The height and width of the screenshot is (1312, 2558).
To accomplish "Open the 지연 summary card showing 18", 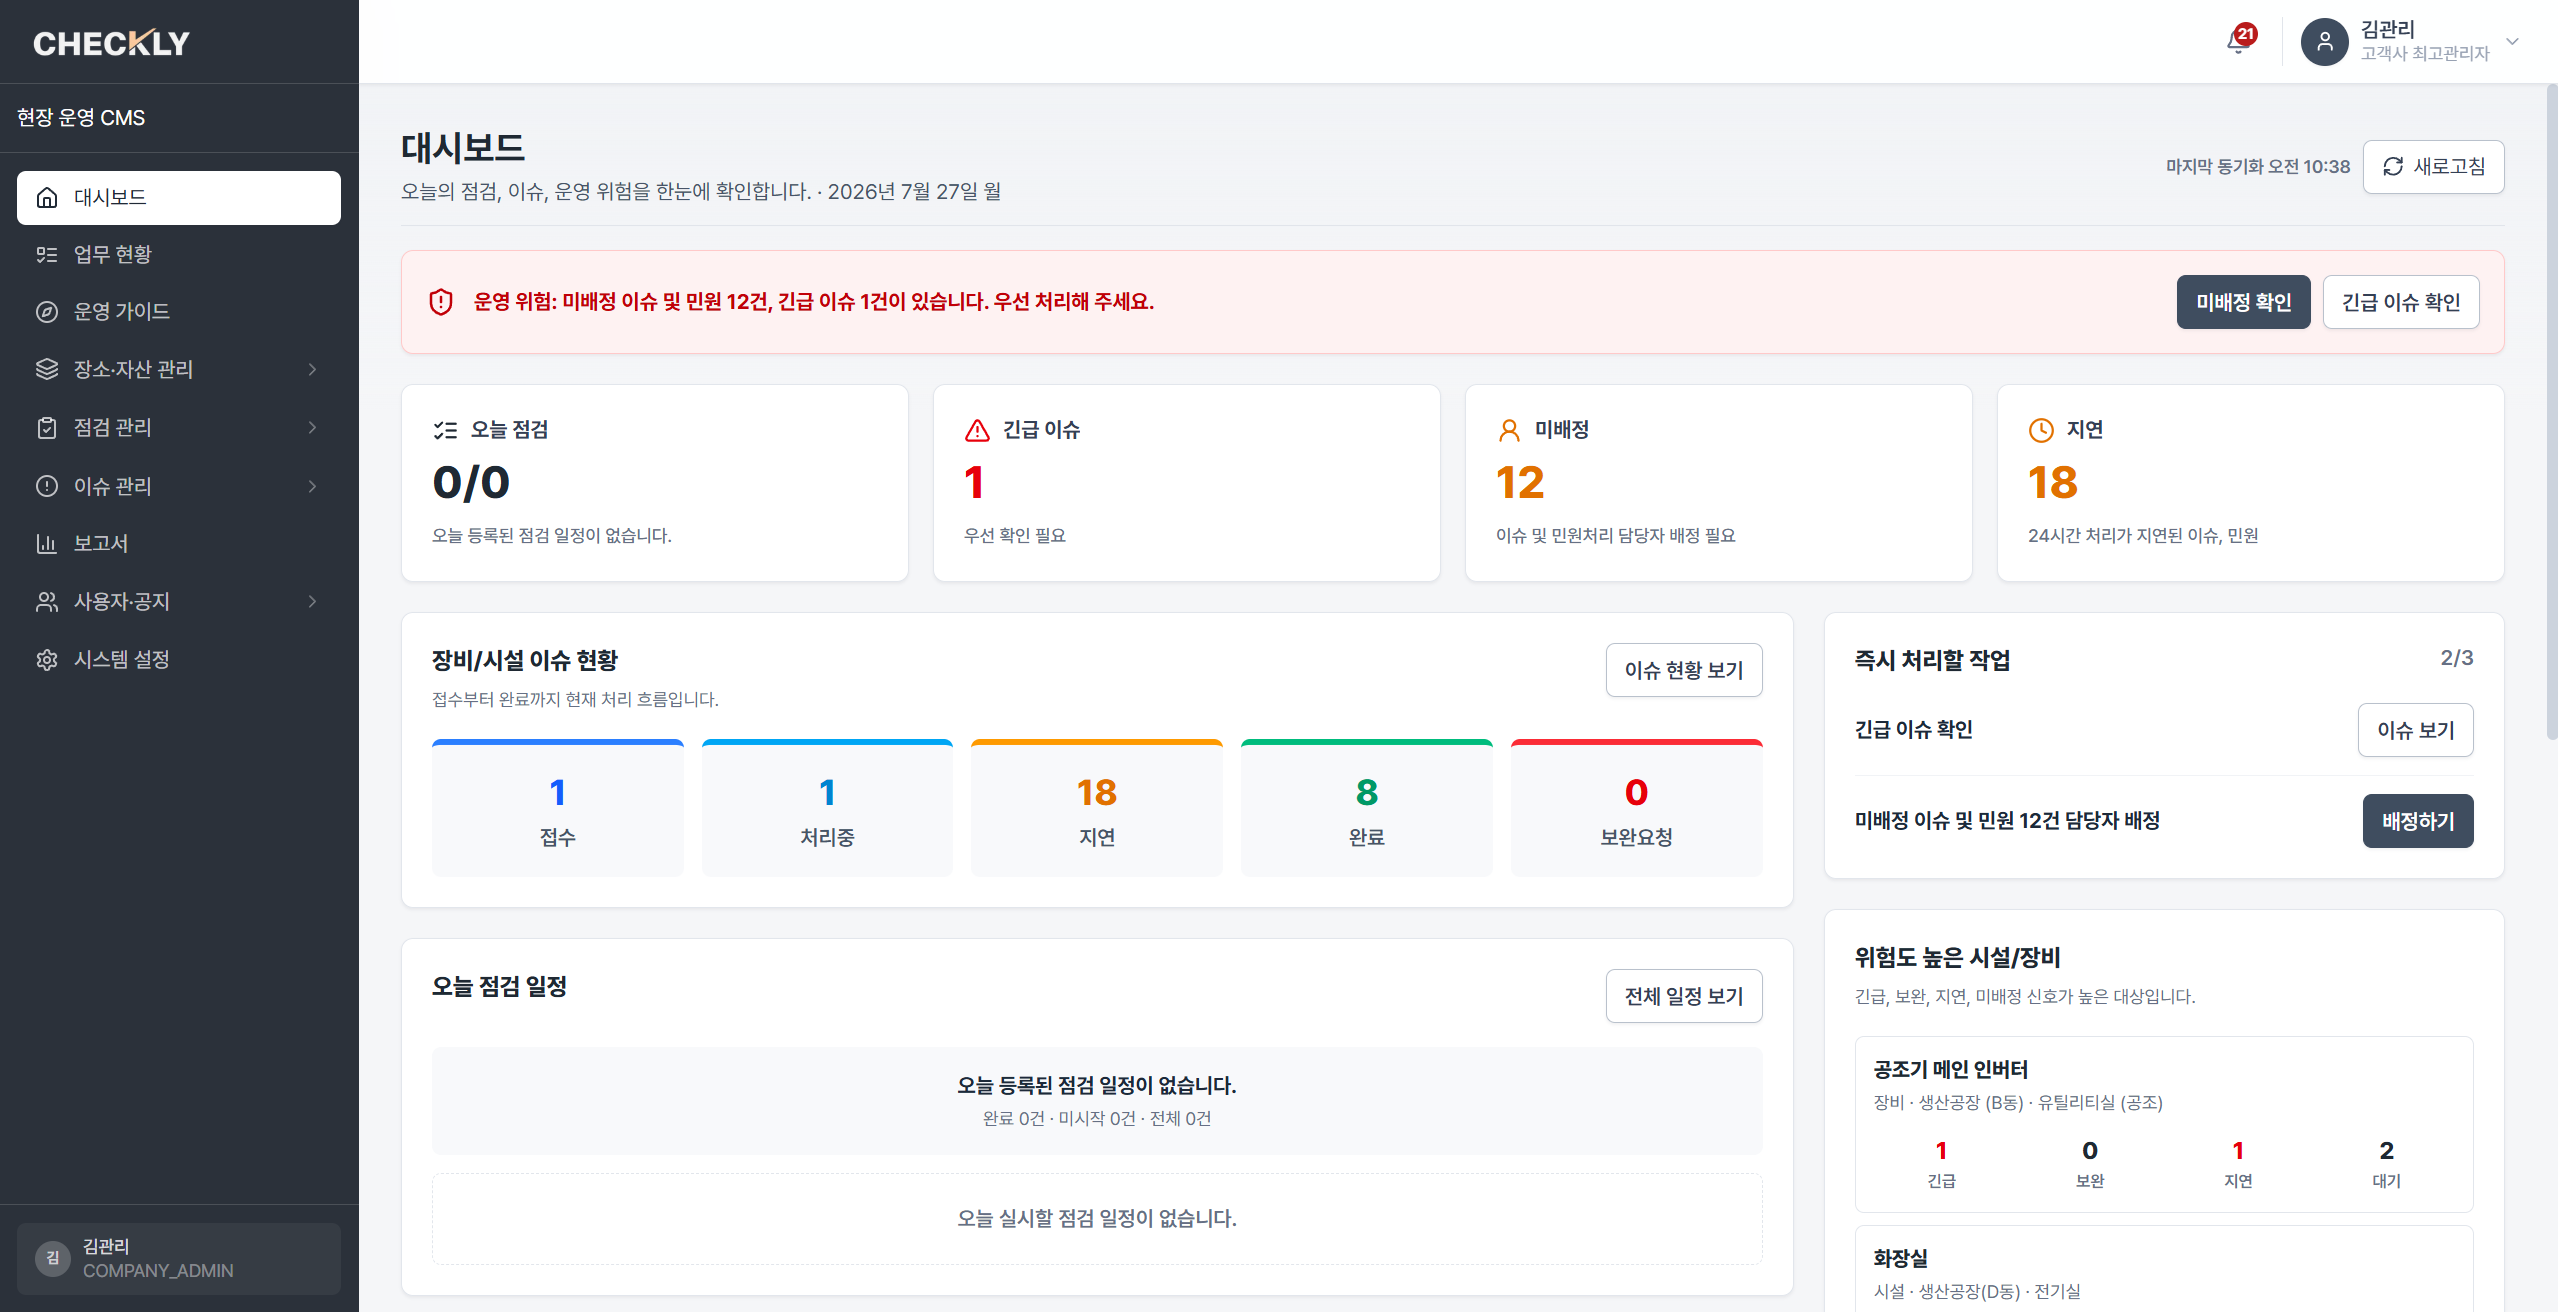I will pos(2251,483).
